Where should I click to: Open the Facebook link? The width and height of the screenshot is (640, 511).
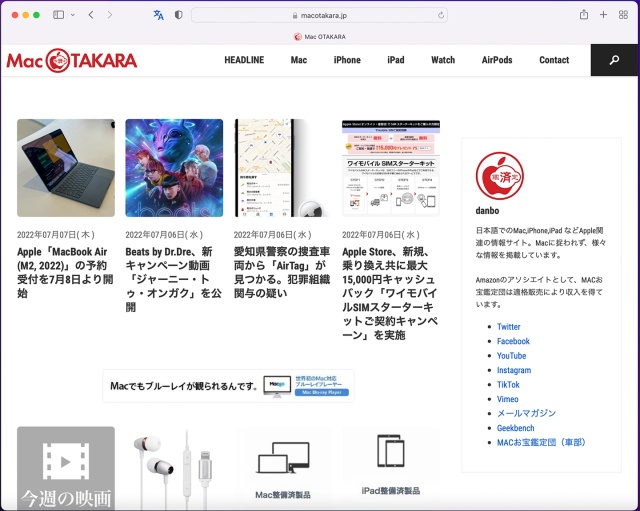tap(513, 341)
